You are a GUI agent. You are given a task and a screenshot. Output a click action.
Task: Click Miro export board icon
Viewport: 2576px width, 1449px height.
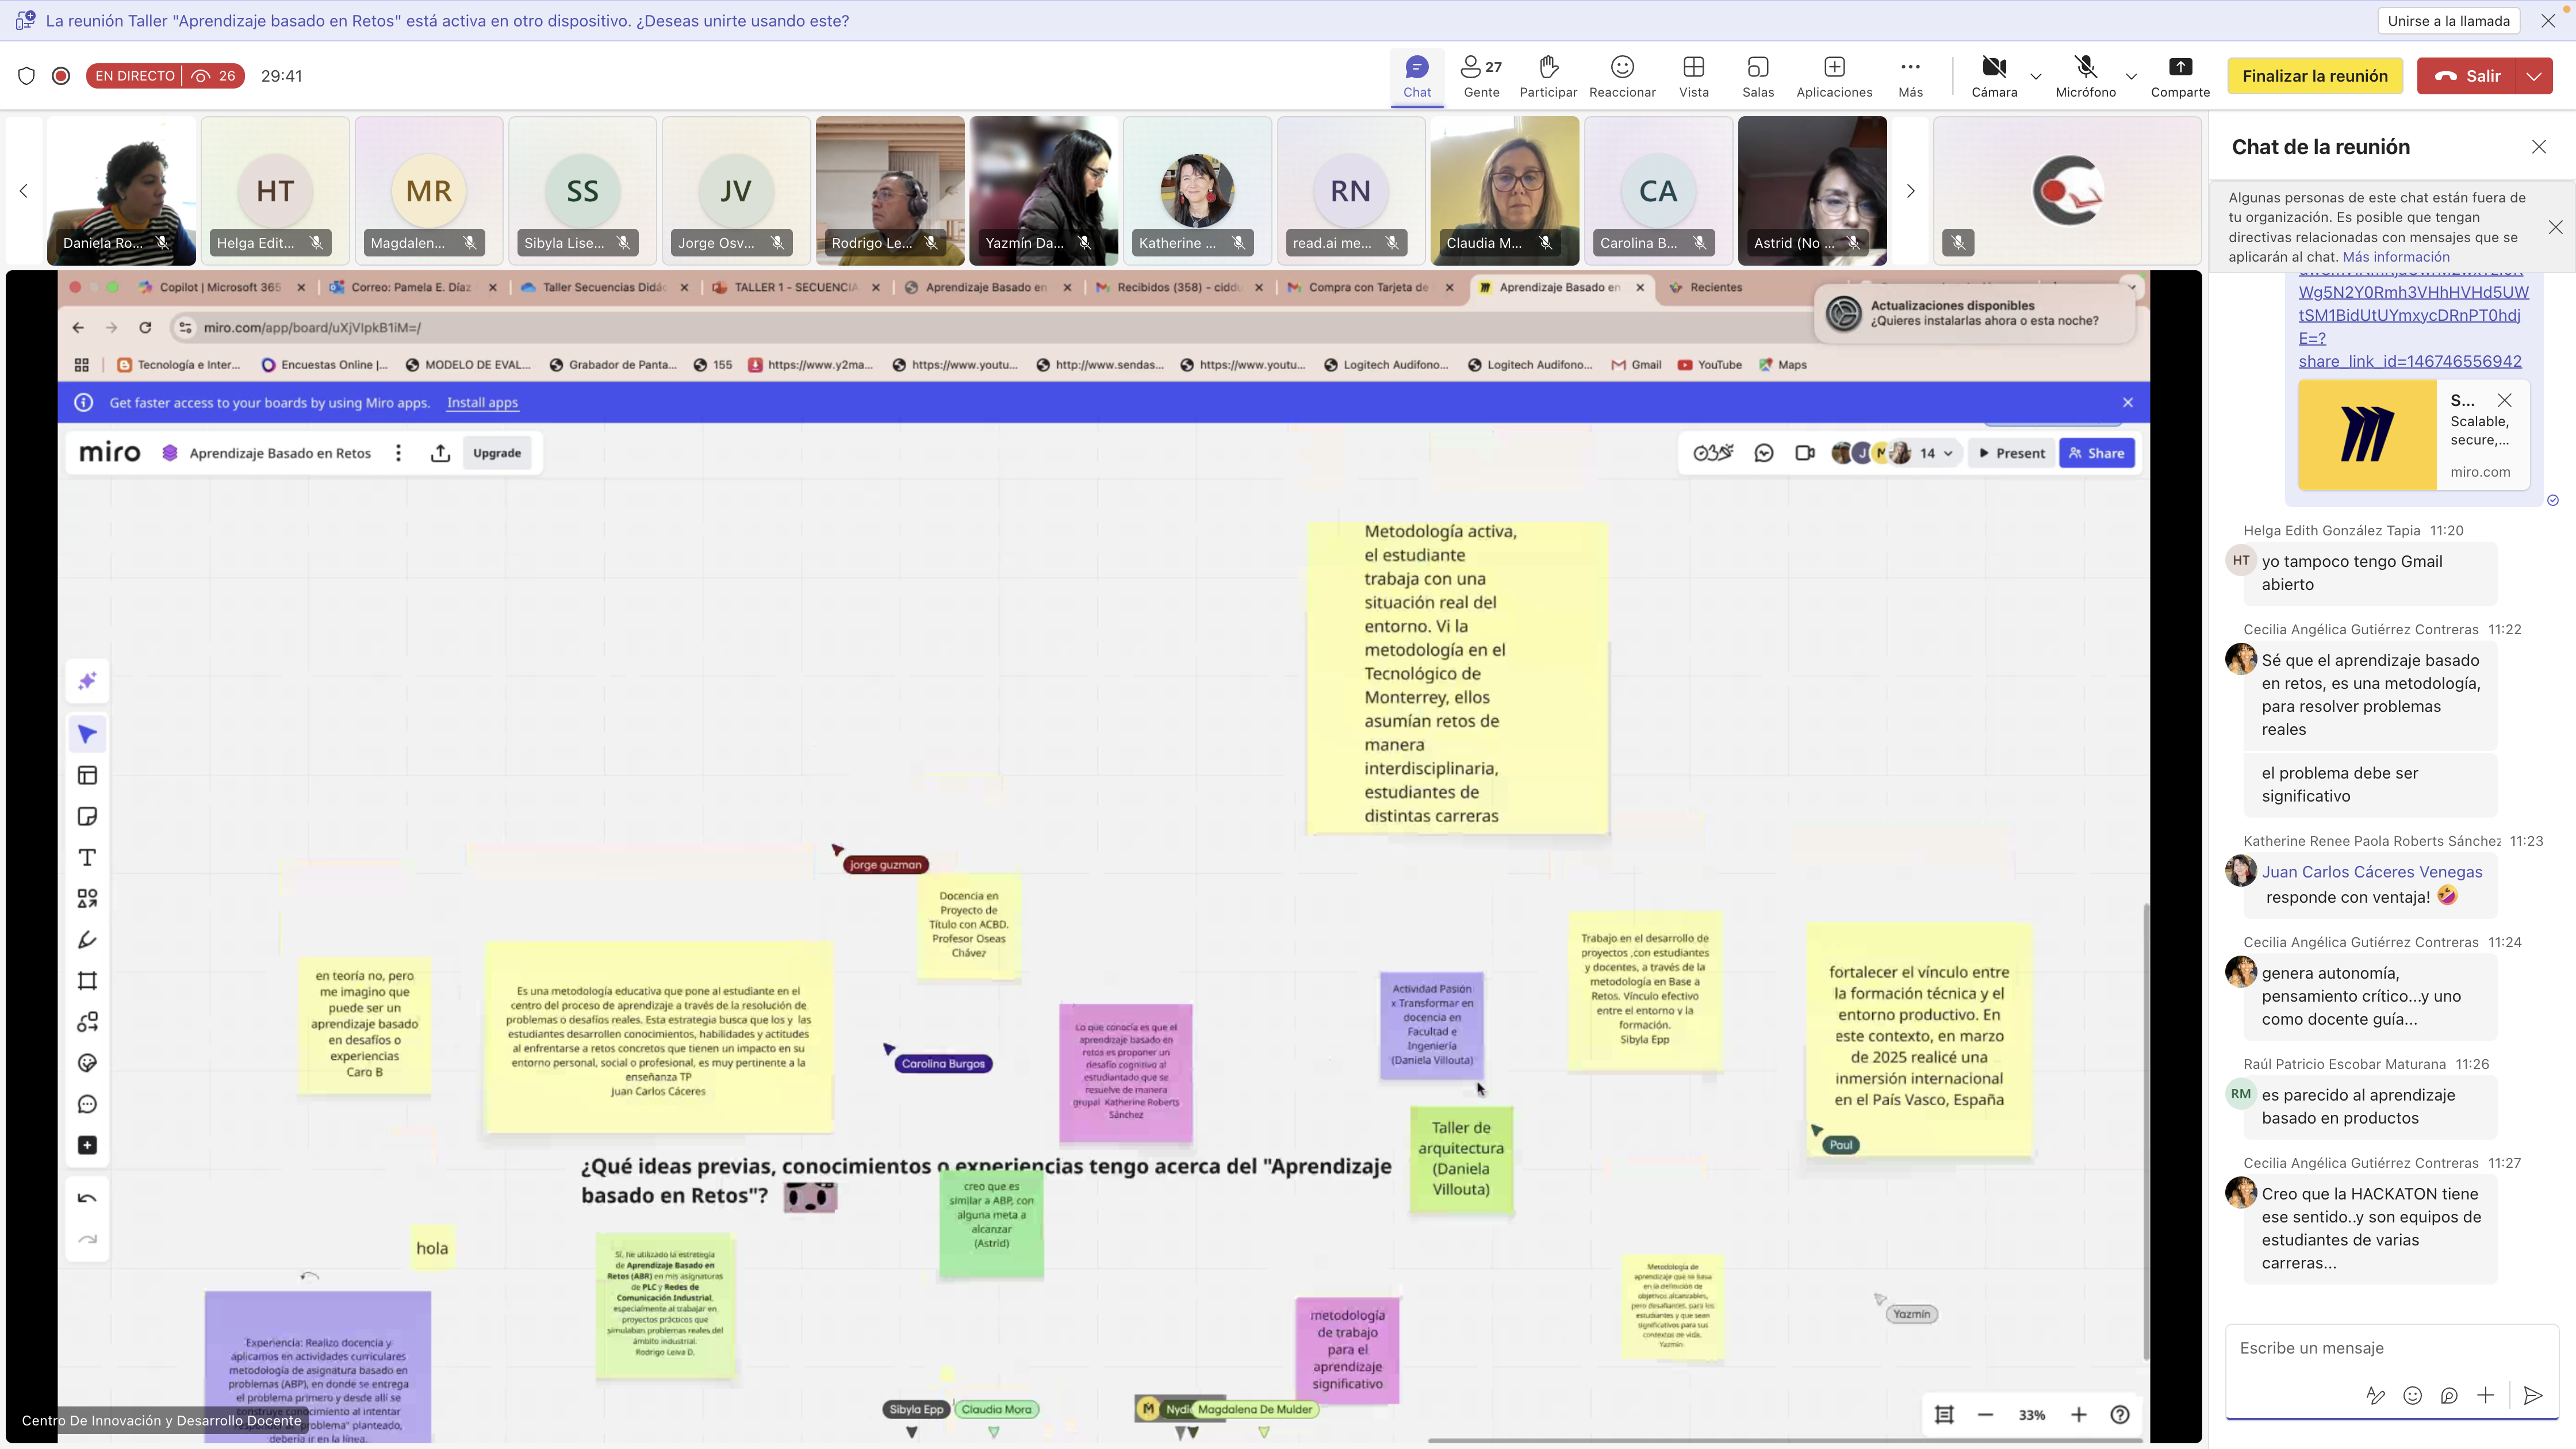click(x=440, y=453)
